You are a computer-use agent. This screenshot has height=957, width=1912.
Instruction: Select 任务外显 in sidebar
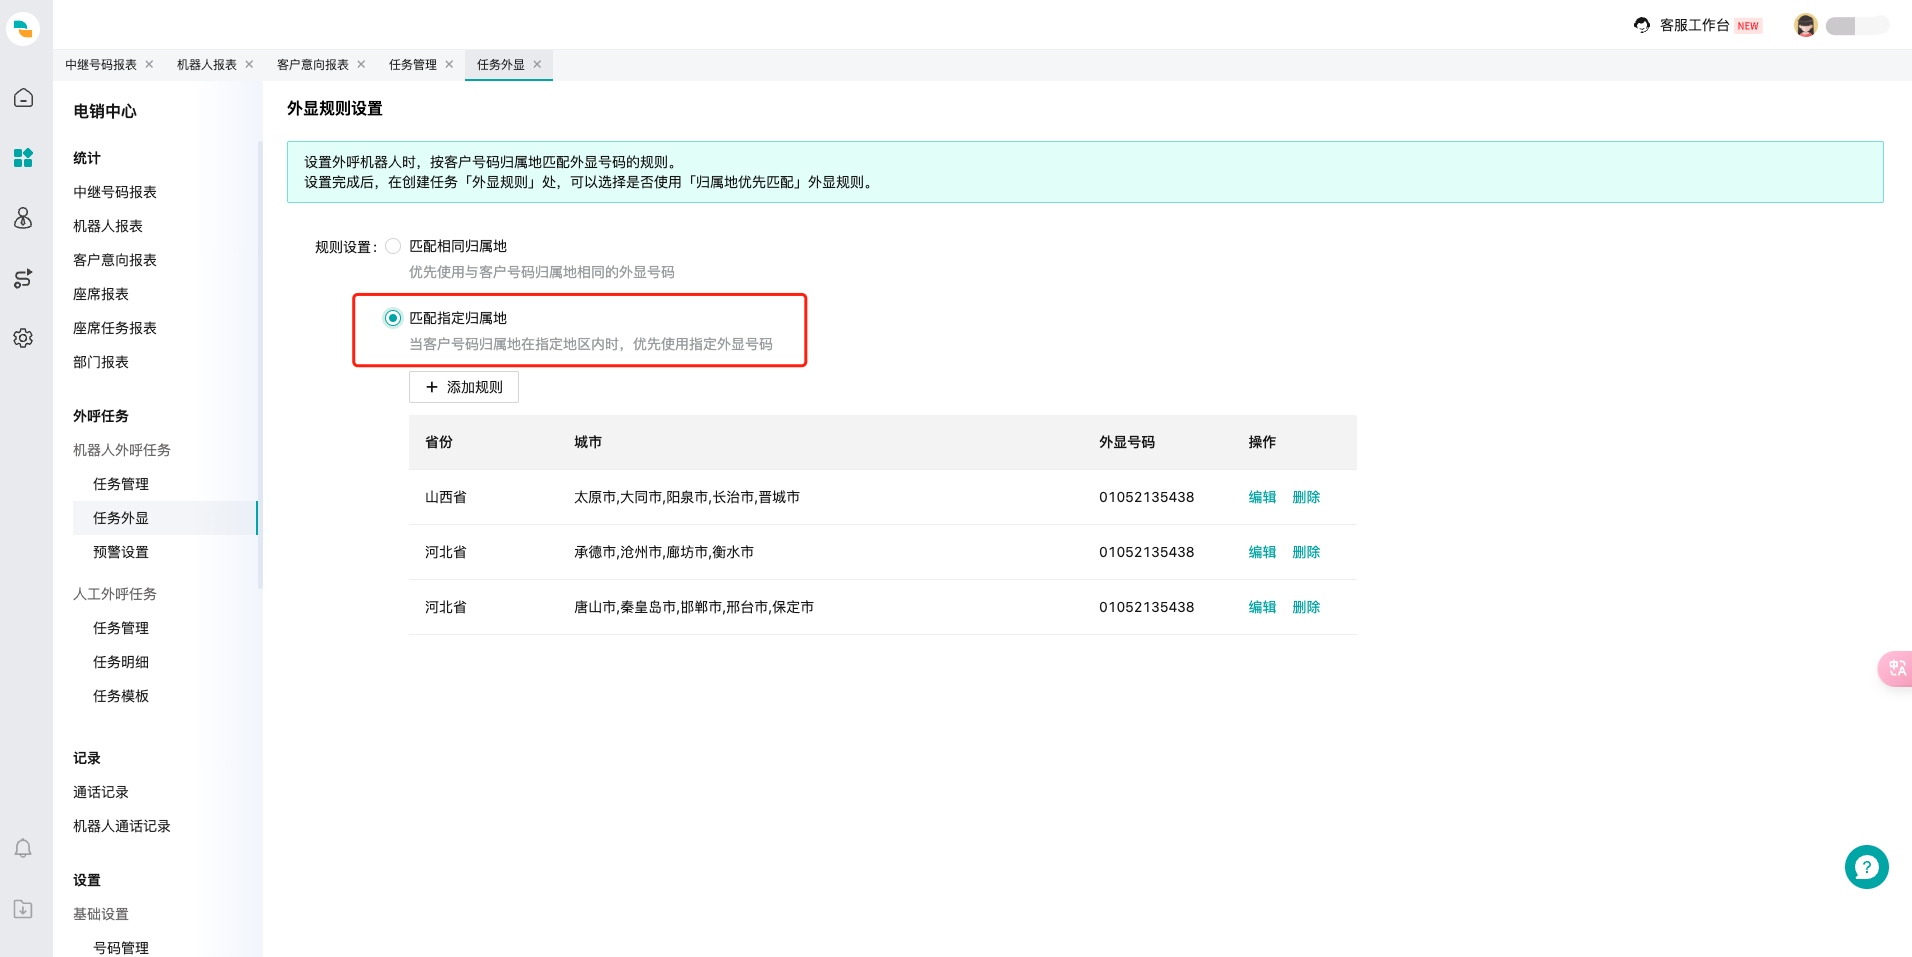click(165, 518)
